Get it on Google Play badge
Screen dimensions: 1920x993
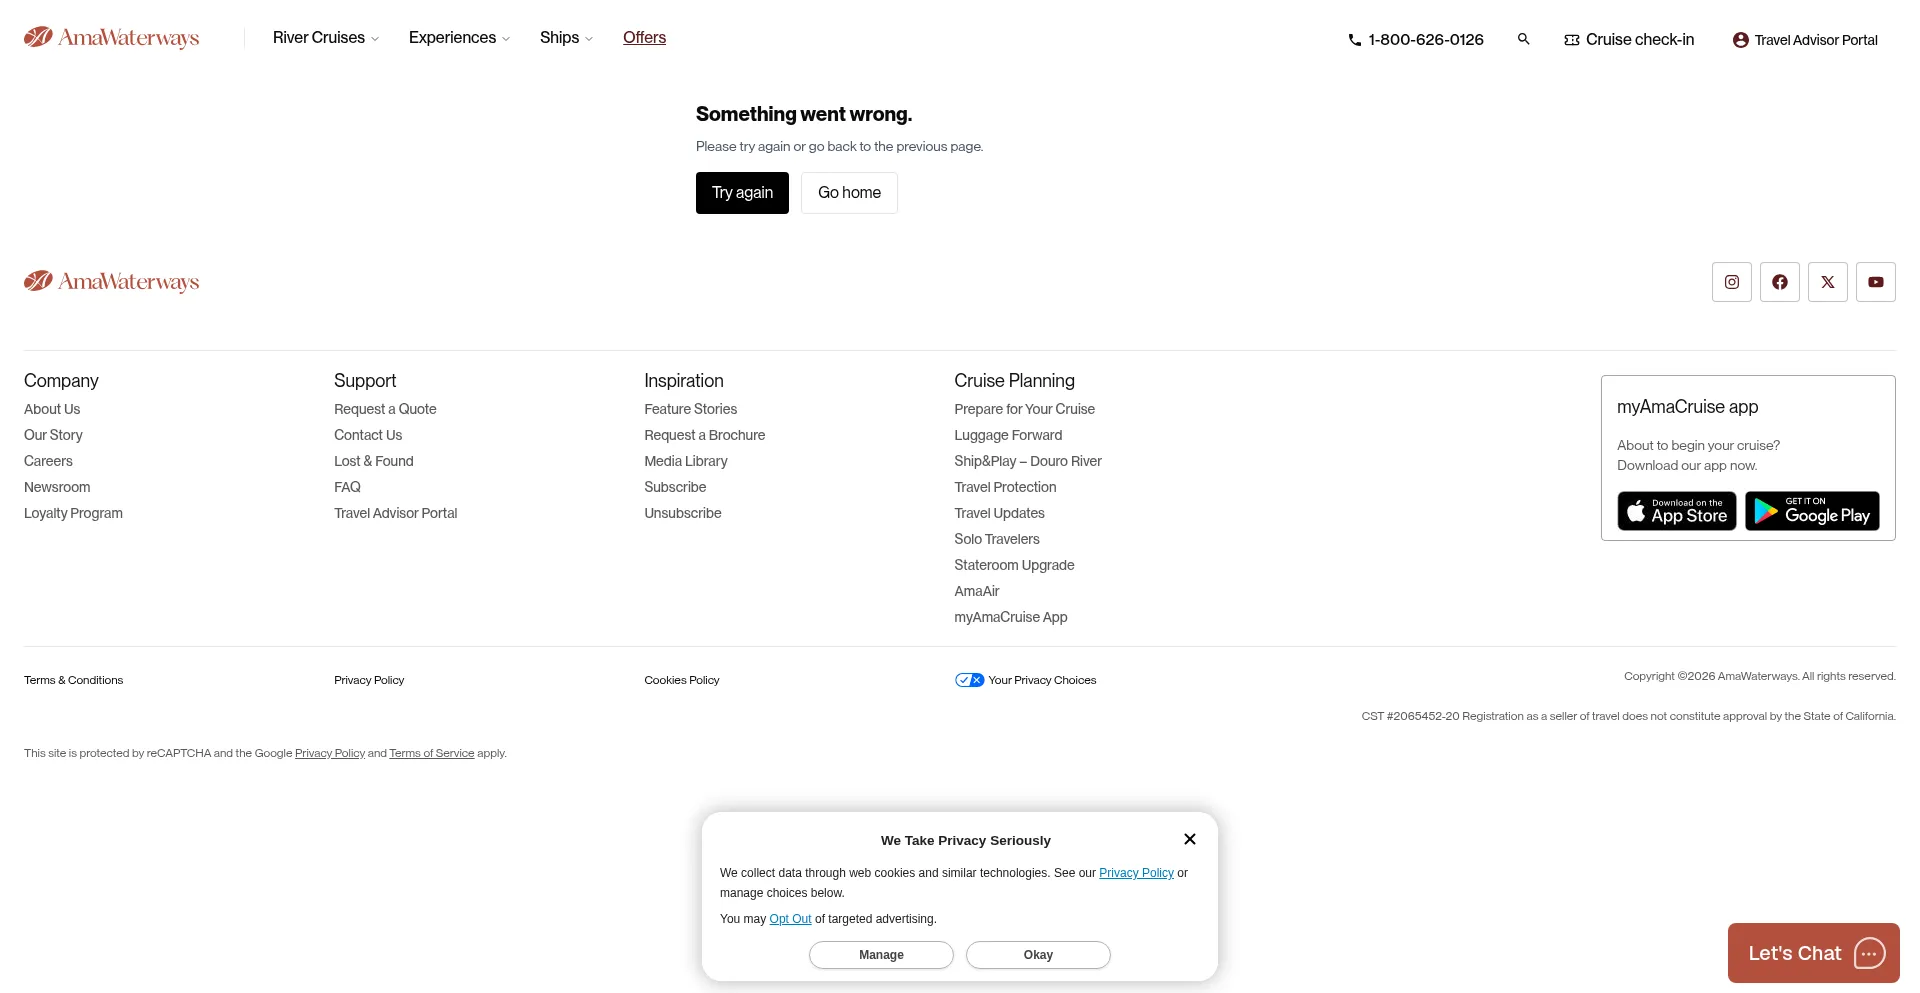pos(1813,511)
